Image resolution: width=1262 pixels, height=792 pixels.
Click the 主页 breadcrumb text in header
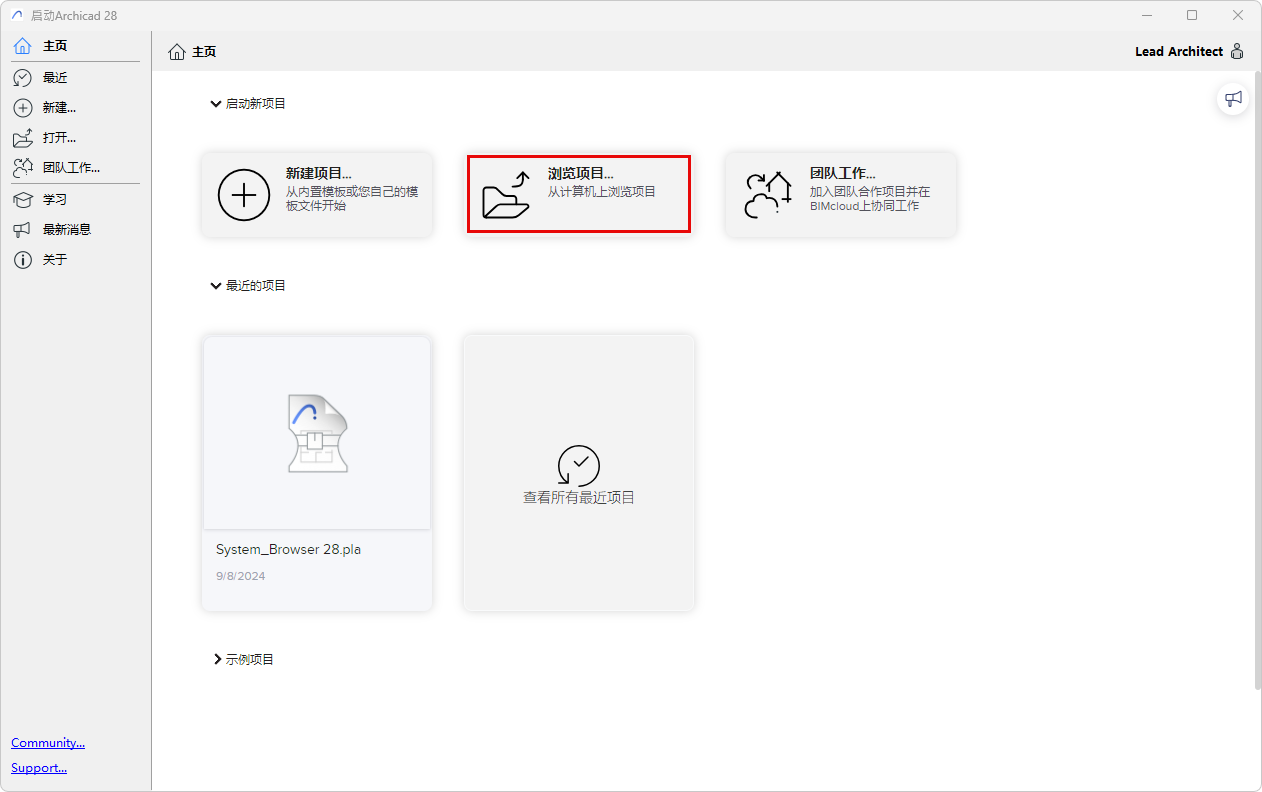point(204,51)
